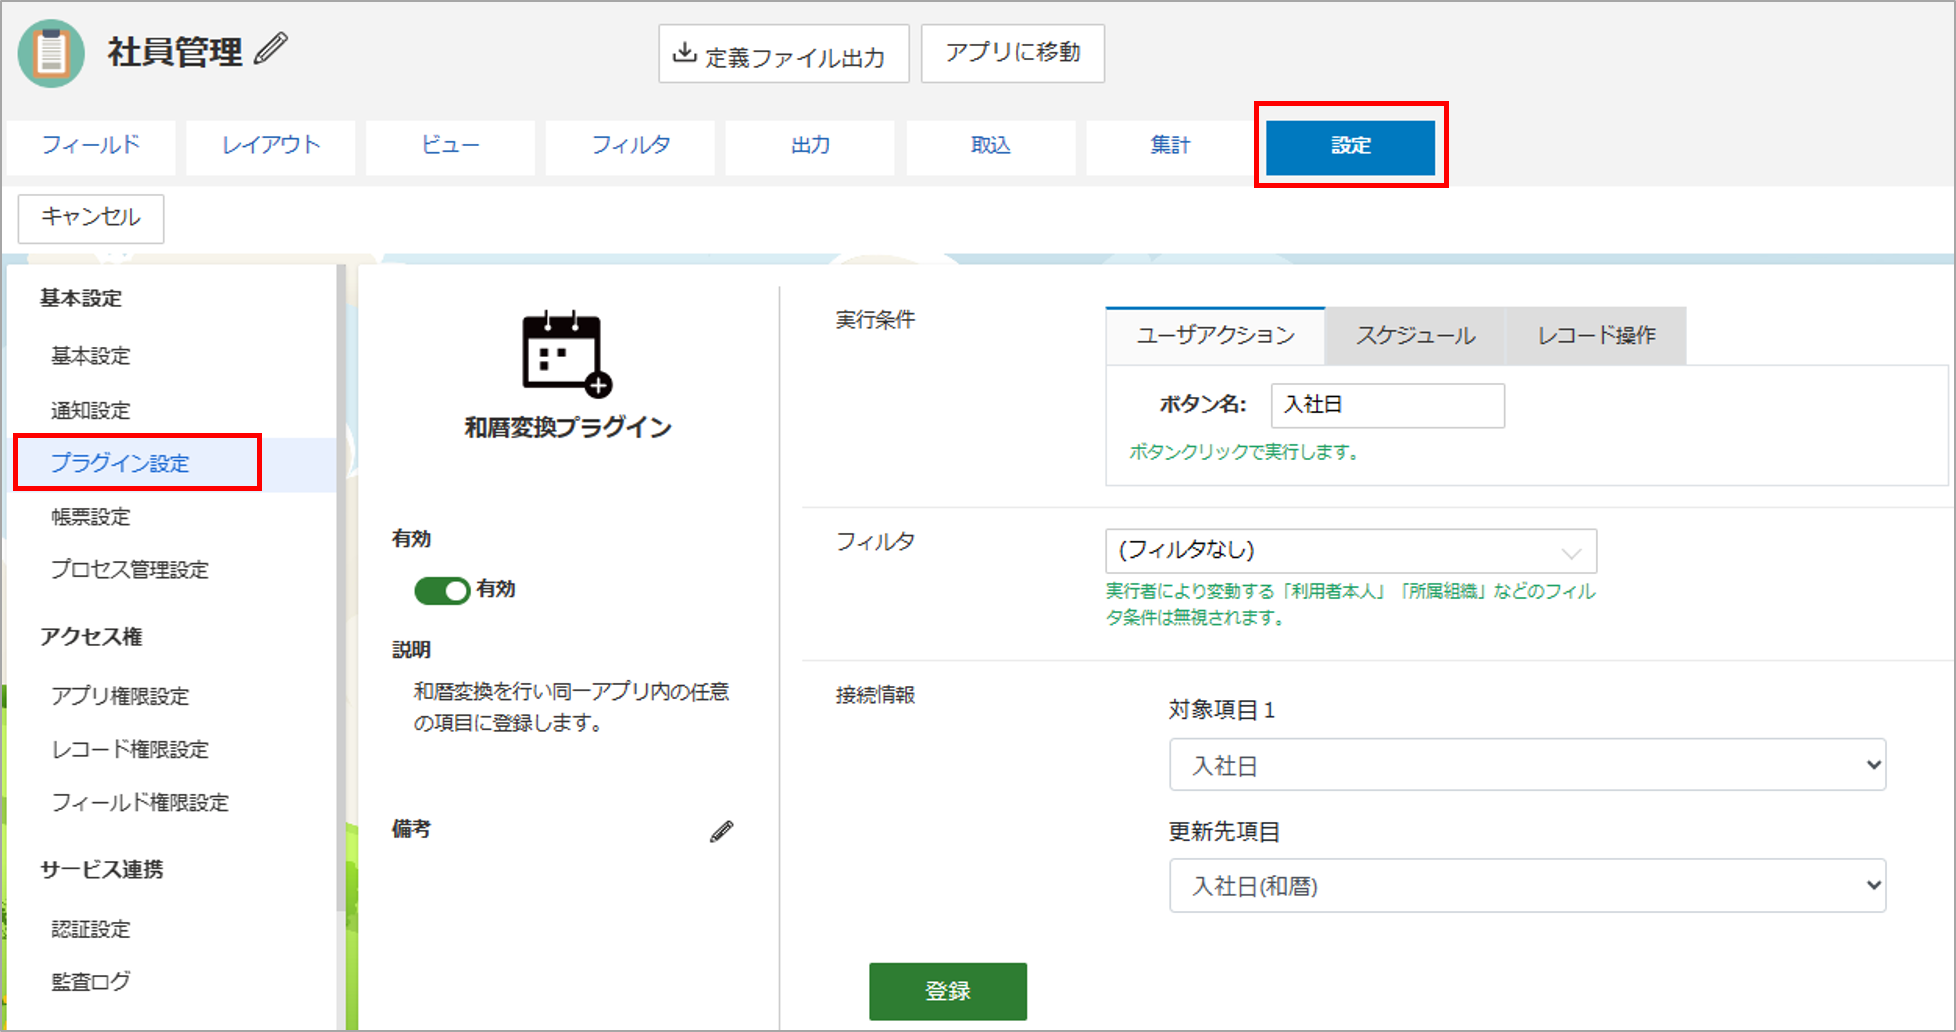Image resolution: width=1956 pixels, height=1032 pixels.
Task: Open レコード権限設定 in the sidebar
Action: (130, 749)
